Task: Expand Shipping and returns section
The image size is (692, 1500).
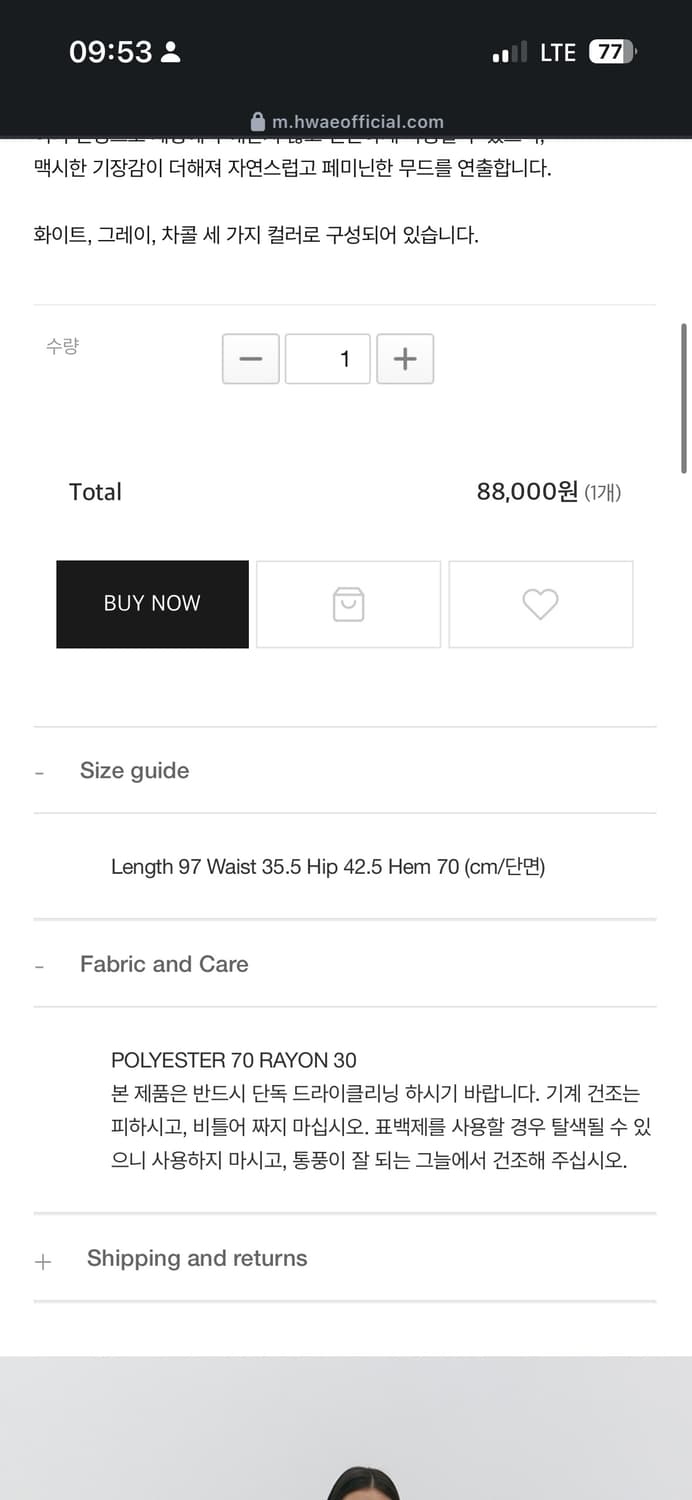Action: tap(197, 1258)
